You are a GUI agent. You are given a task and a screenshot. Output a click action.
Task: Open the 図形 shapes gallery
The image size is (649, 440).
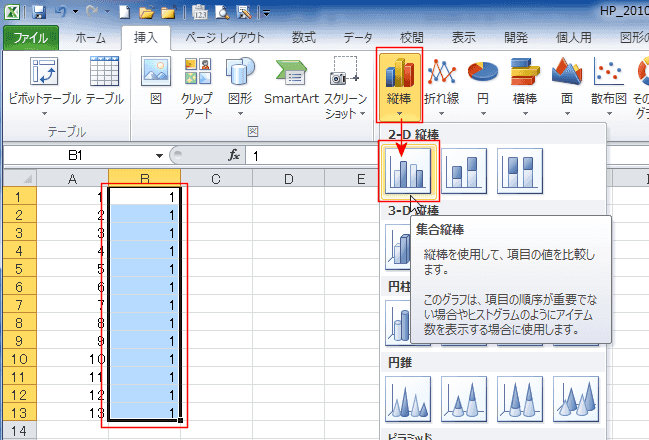[240, 87]
